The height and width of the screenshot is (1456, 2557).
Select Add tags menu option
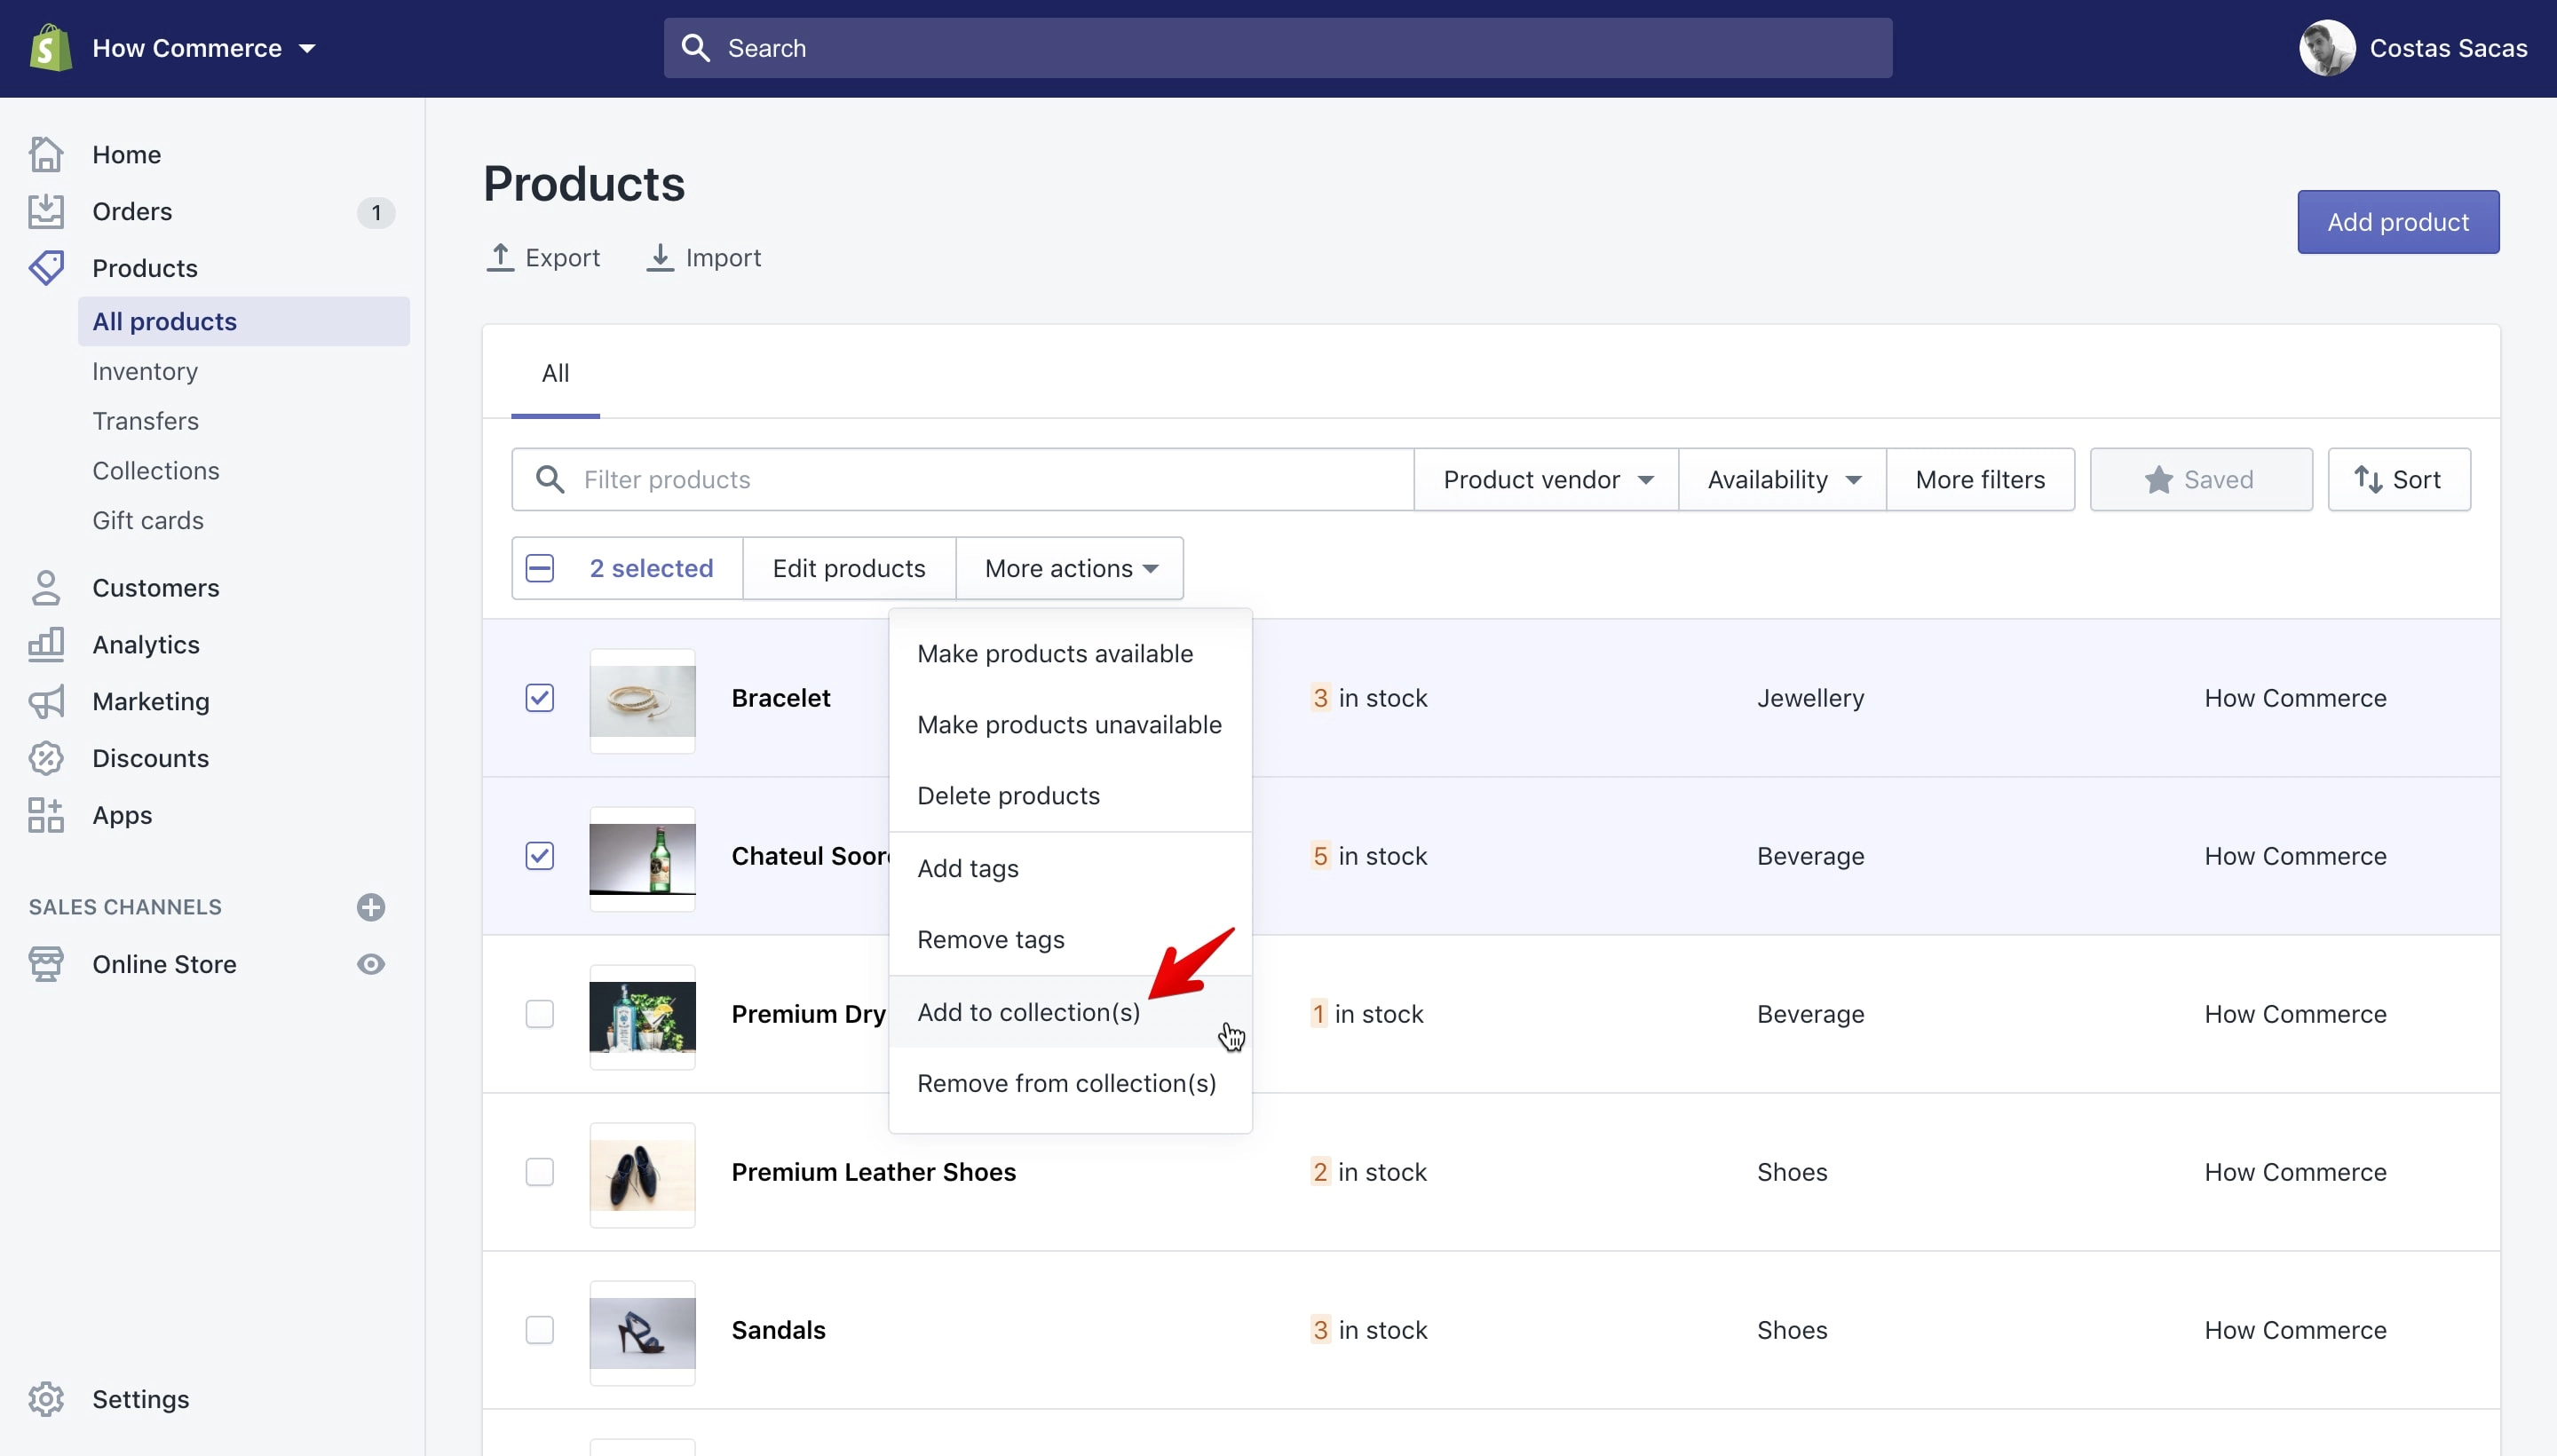pos(1070,868)
